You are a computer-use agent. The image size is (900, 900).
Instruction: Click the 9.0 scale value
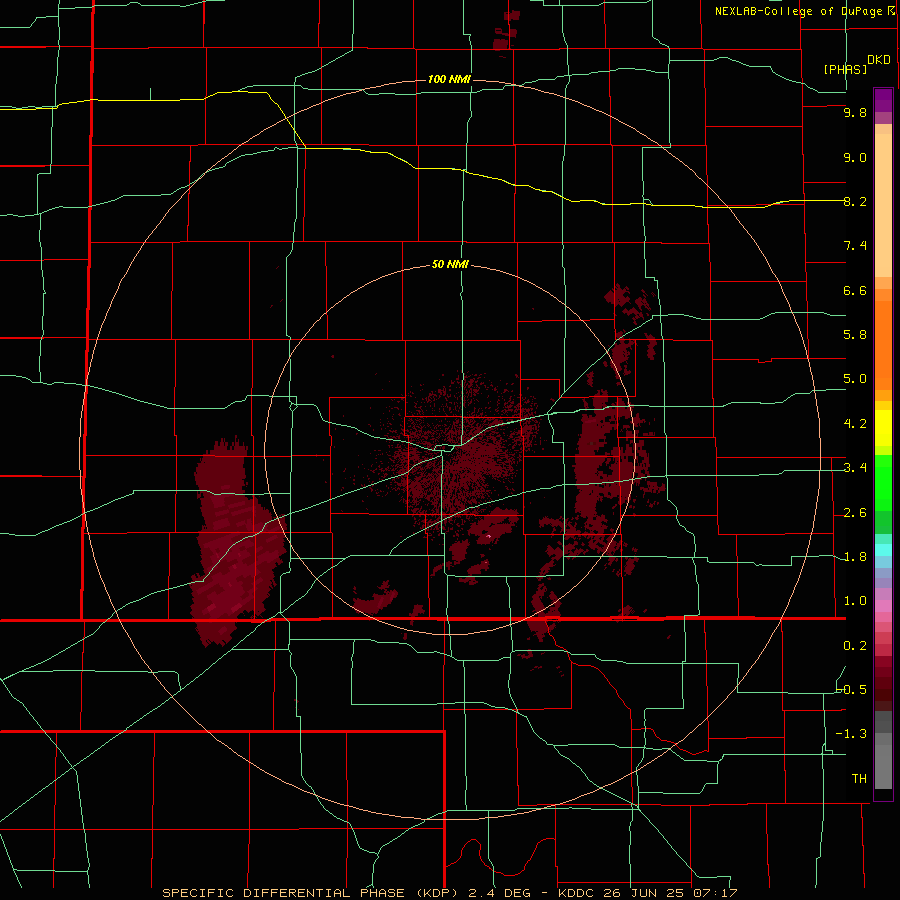tap(855, 157)
